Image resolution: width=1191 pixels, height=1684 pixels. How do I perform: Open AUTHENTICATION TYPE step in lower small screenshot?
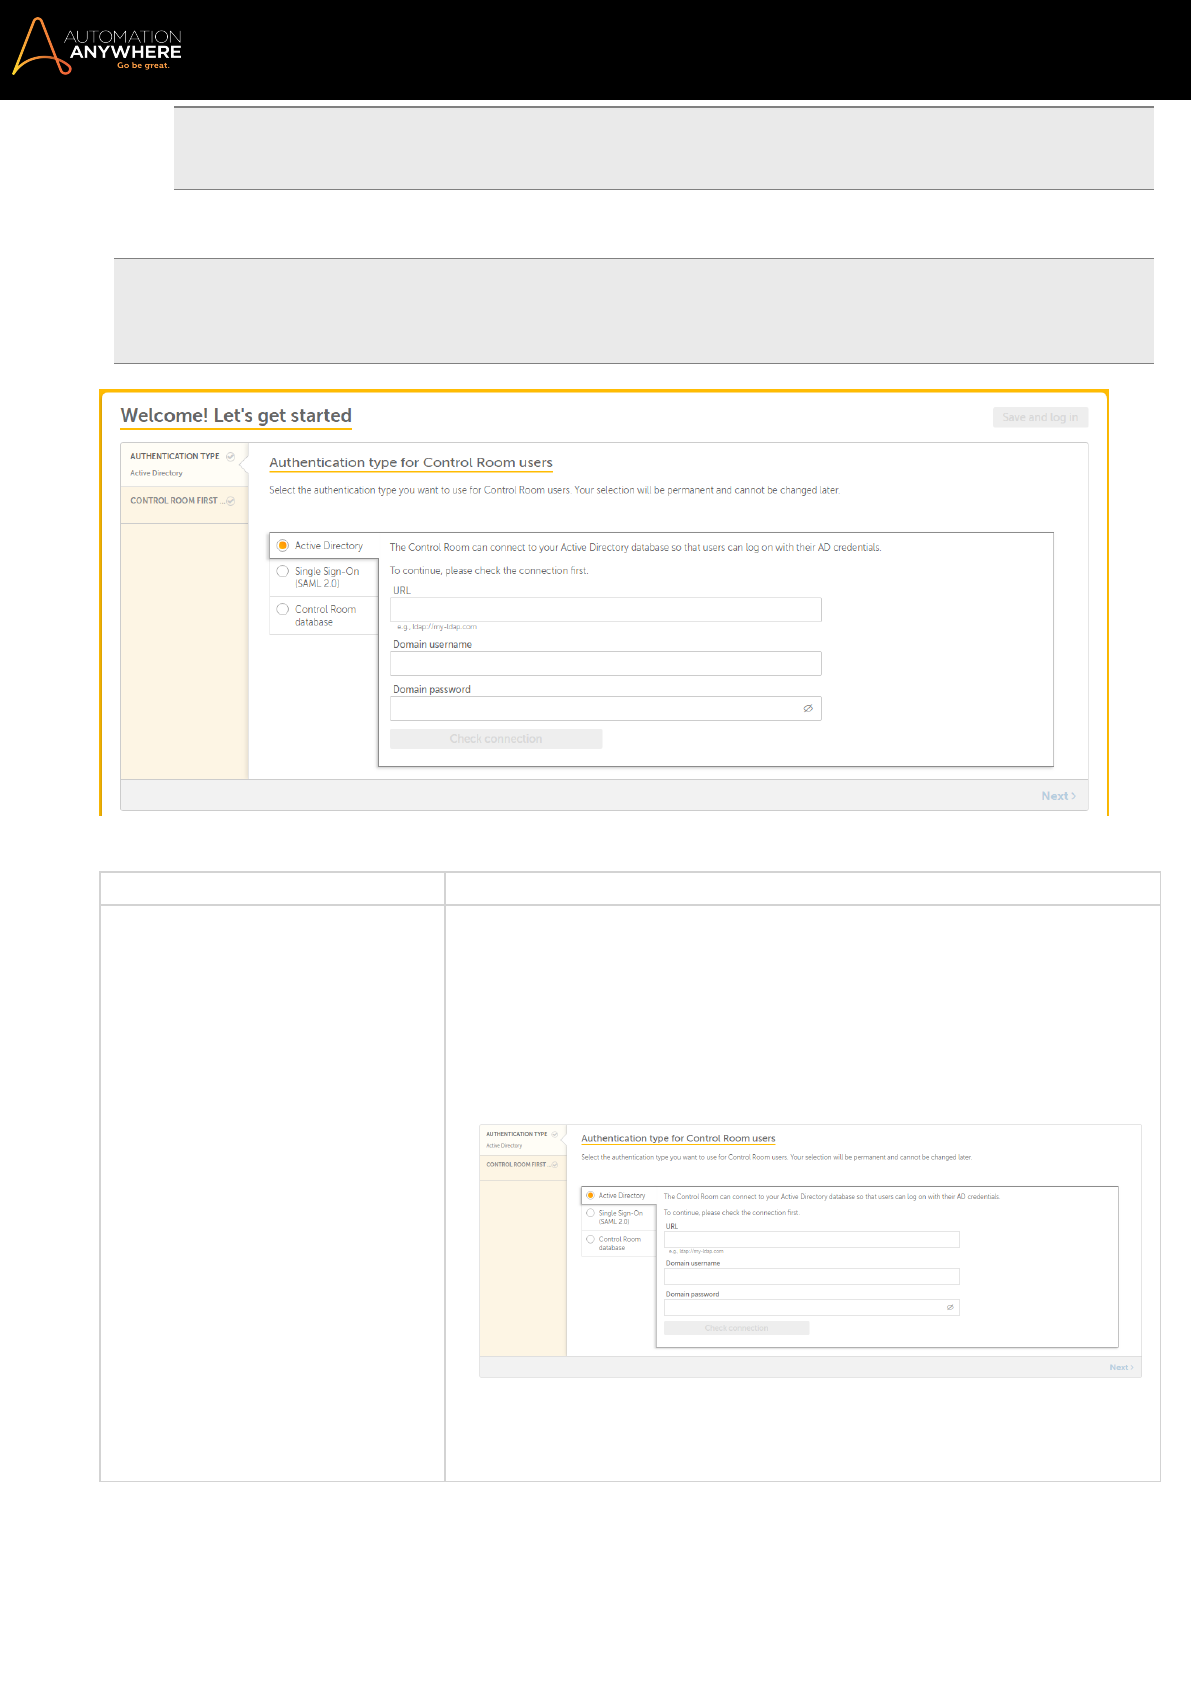(x=523, y=1140)
